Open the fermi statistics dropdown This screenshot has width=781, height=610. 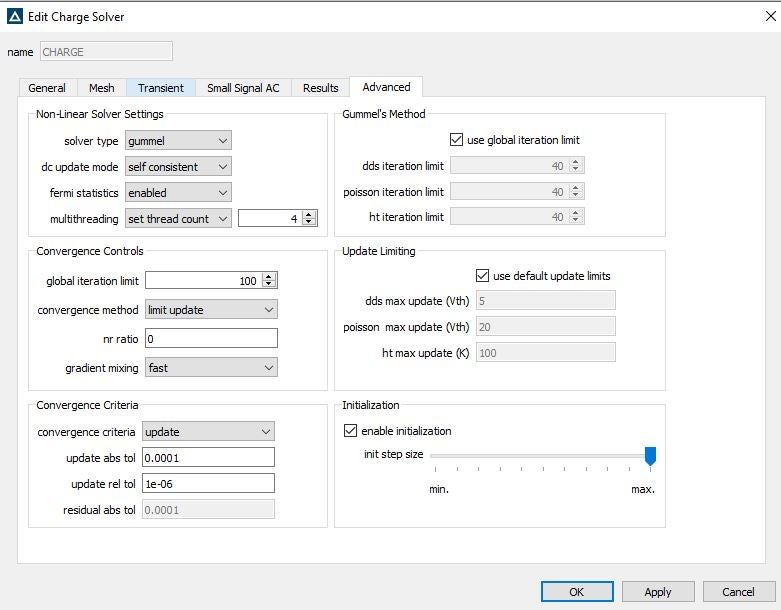point(178,192)
